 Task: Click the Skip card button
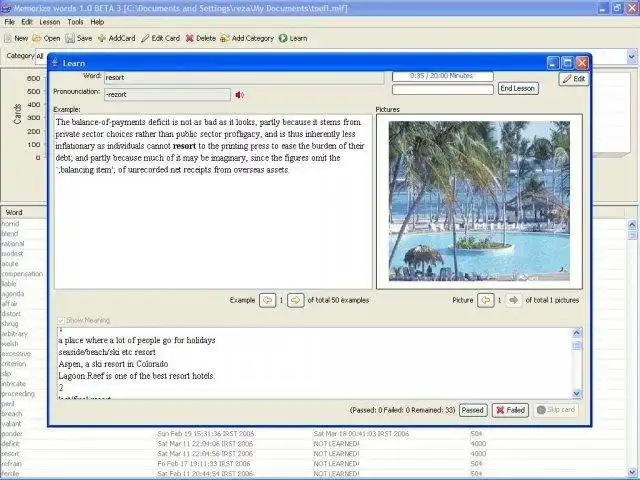556,410
